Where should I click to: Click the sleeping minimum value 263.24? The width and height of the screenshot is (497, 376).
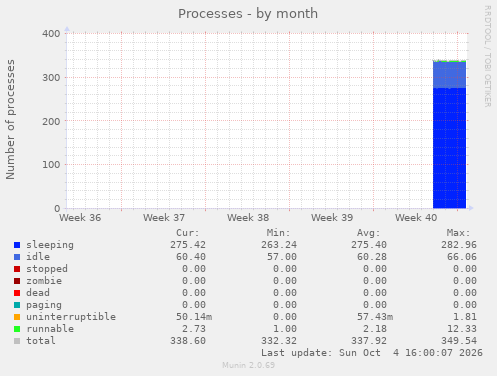(279, 245)
